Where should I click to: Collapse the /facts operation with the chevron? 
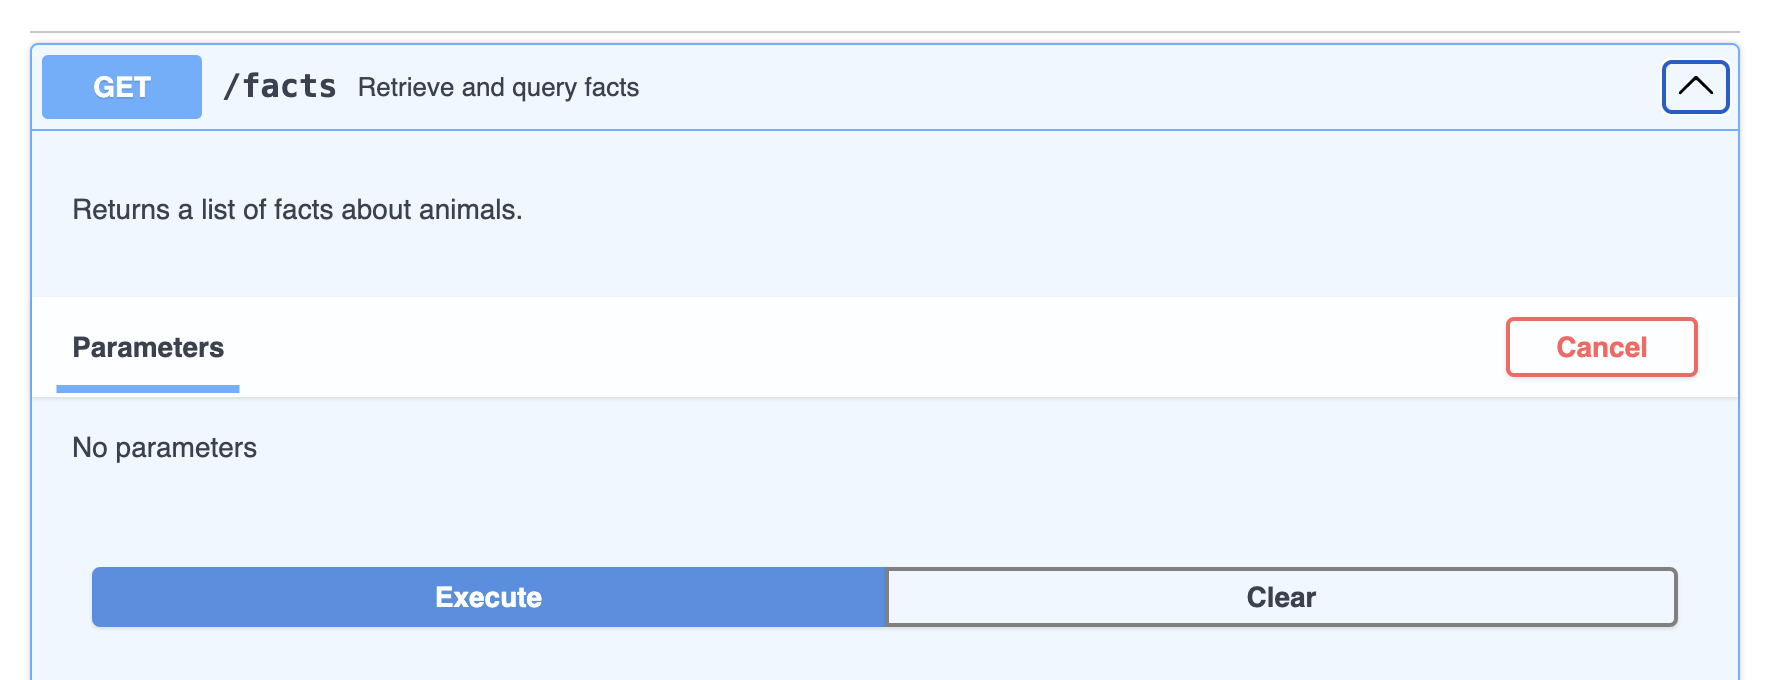[1695, 87]
